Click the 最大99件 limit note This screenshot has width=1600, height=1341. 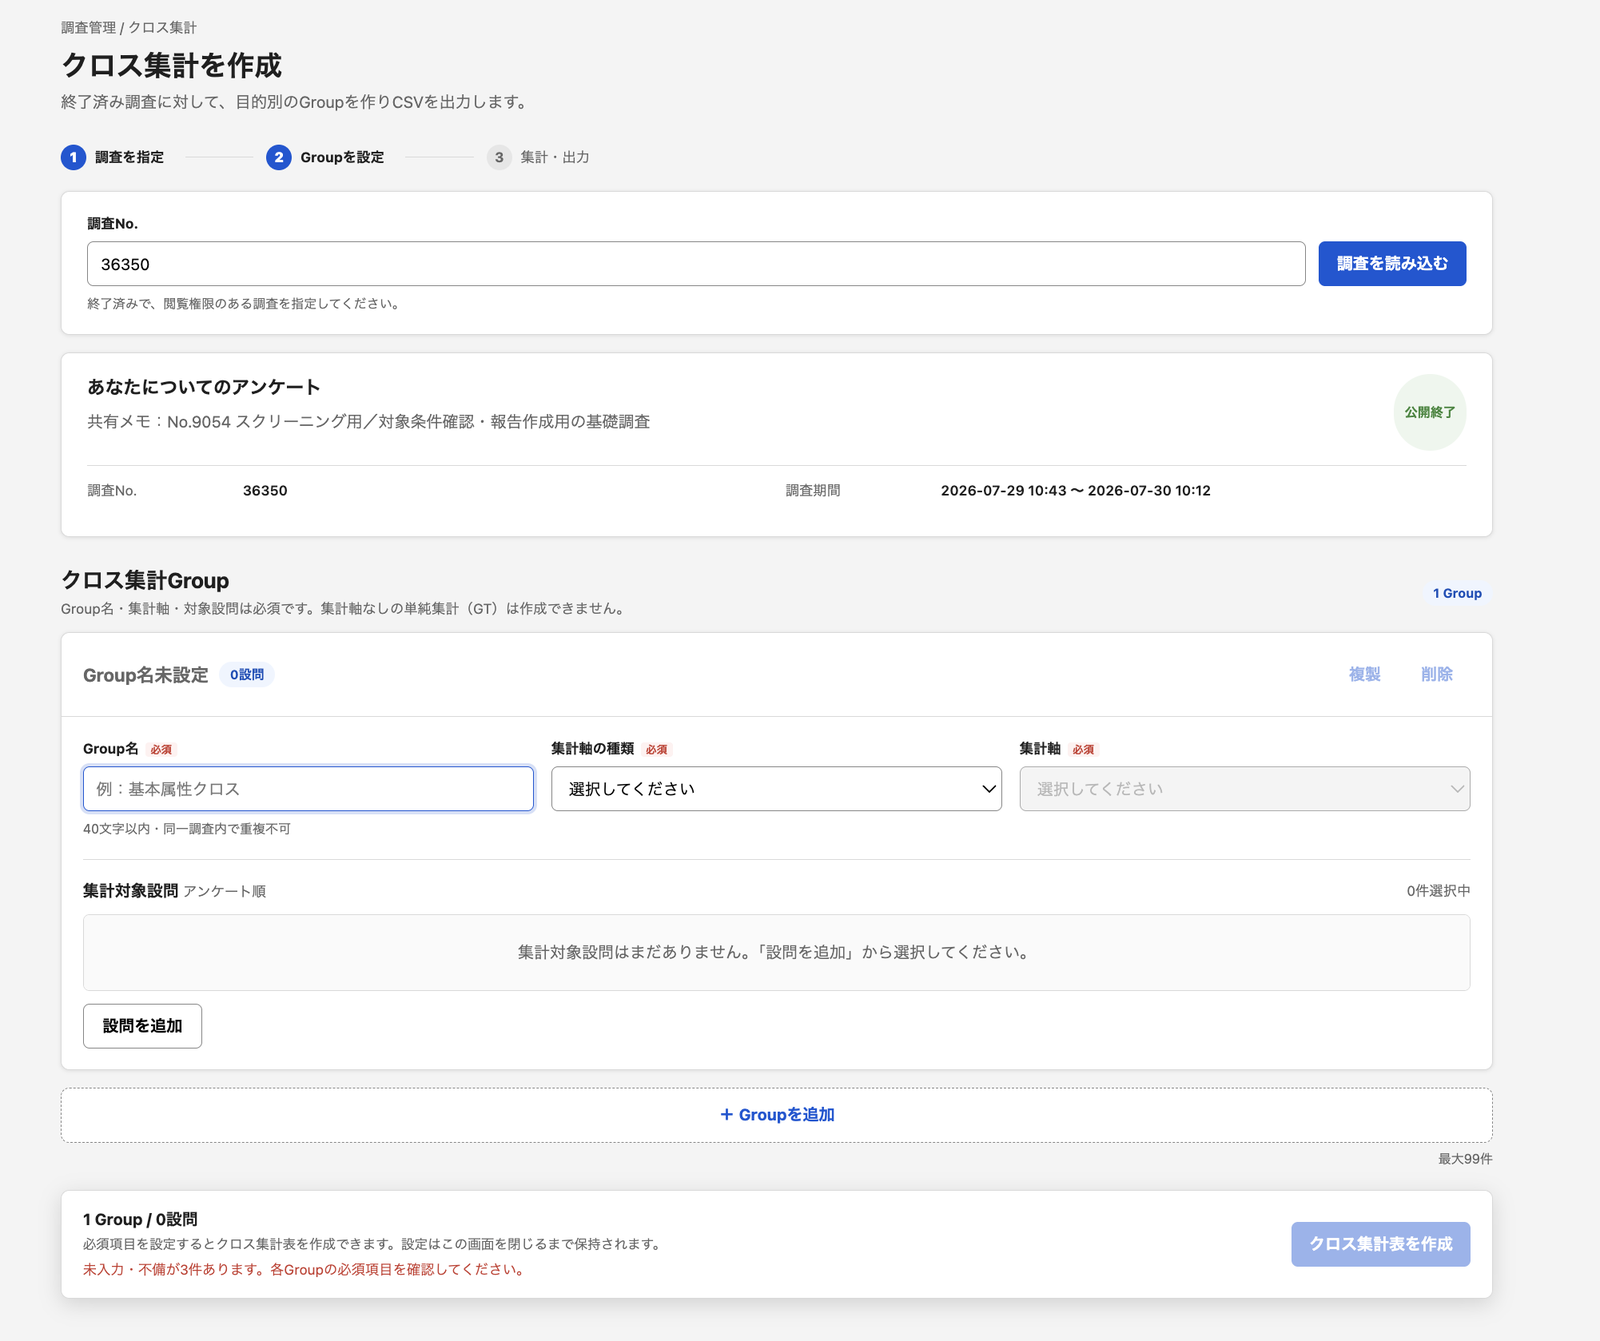coord(1465,1159)
